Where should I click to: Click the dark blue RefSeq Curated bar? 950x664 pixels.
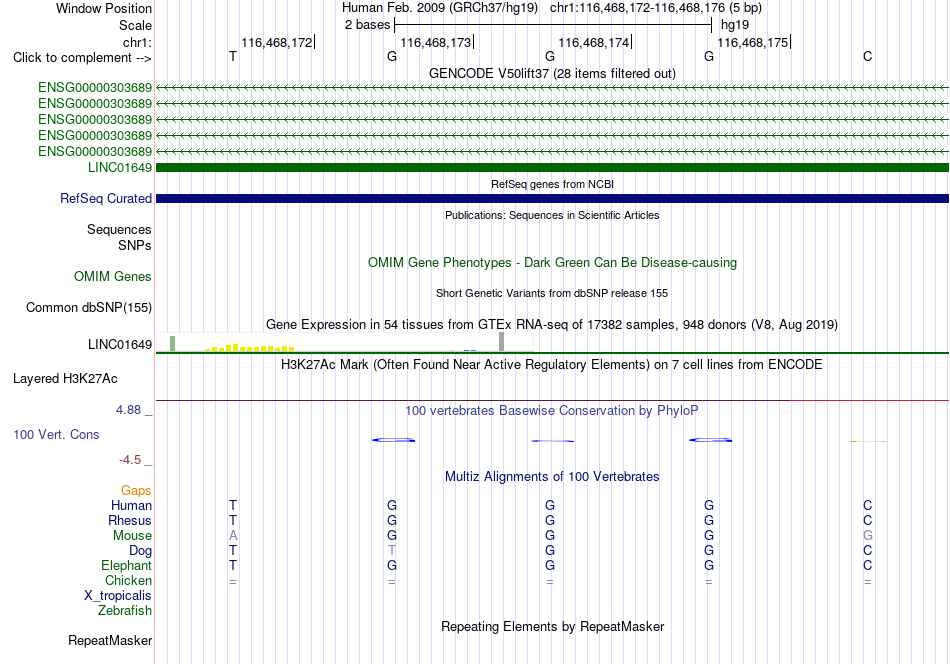pyautogui.click(x=552, y=198)
